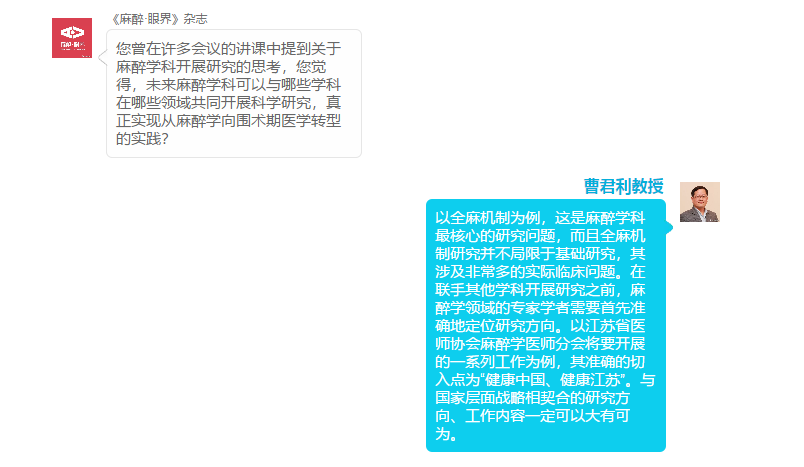Open 曹君利教授's profile photo
Image resolution: width=804 pixels, height=467 pixels.
[700, 202]
